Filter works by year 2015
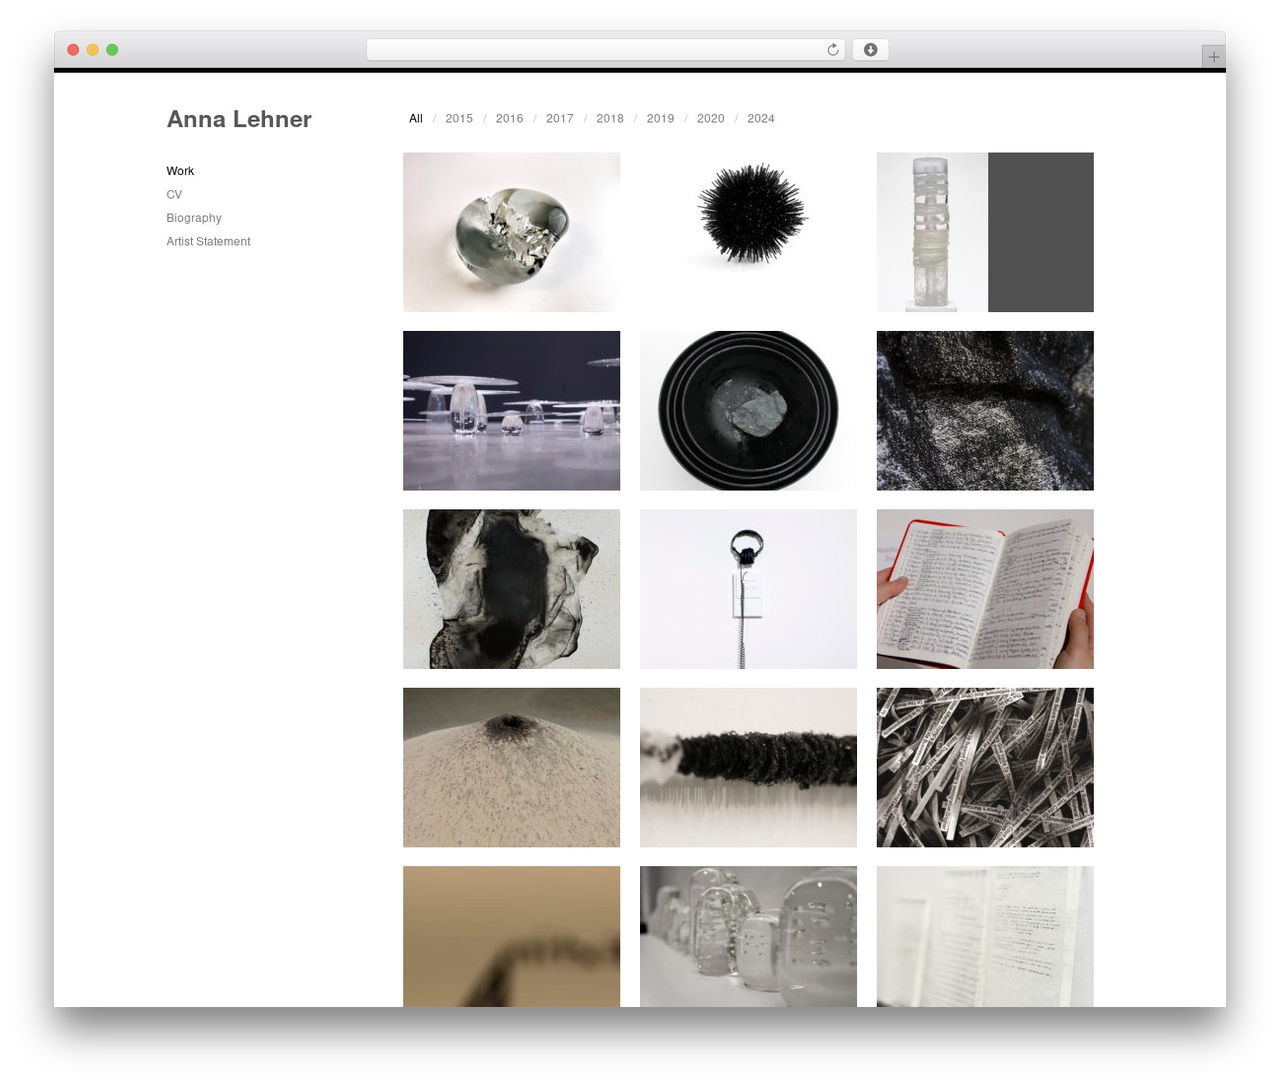The image size is (1280, 1084). click(x=459, y=118)
